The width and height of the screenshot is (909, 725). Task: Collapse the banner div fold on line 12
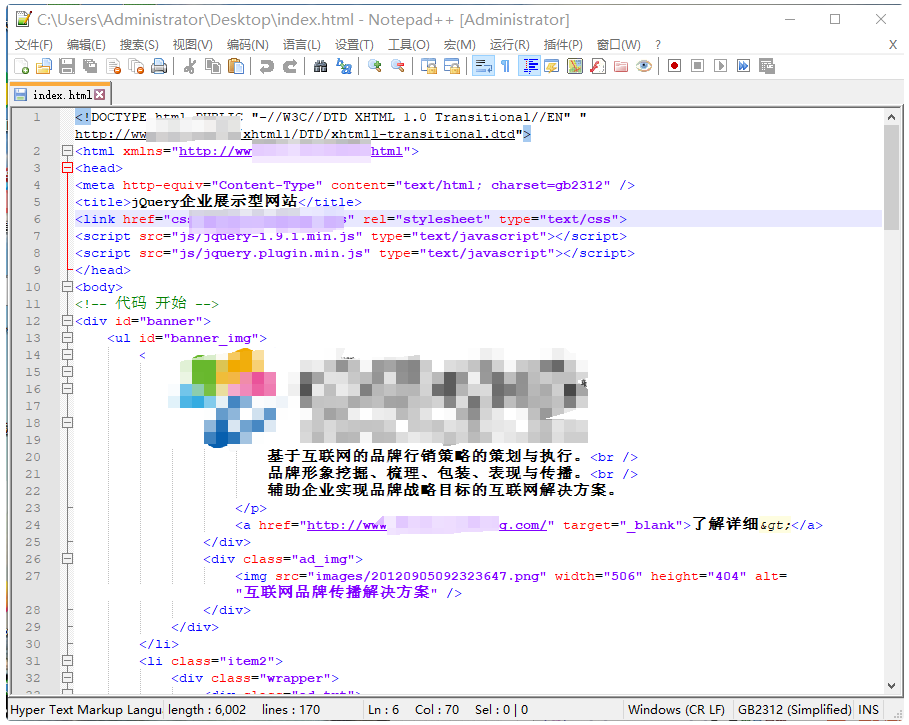coord(67,320)
